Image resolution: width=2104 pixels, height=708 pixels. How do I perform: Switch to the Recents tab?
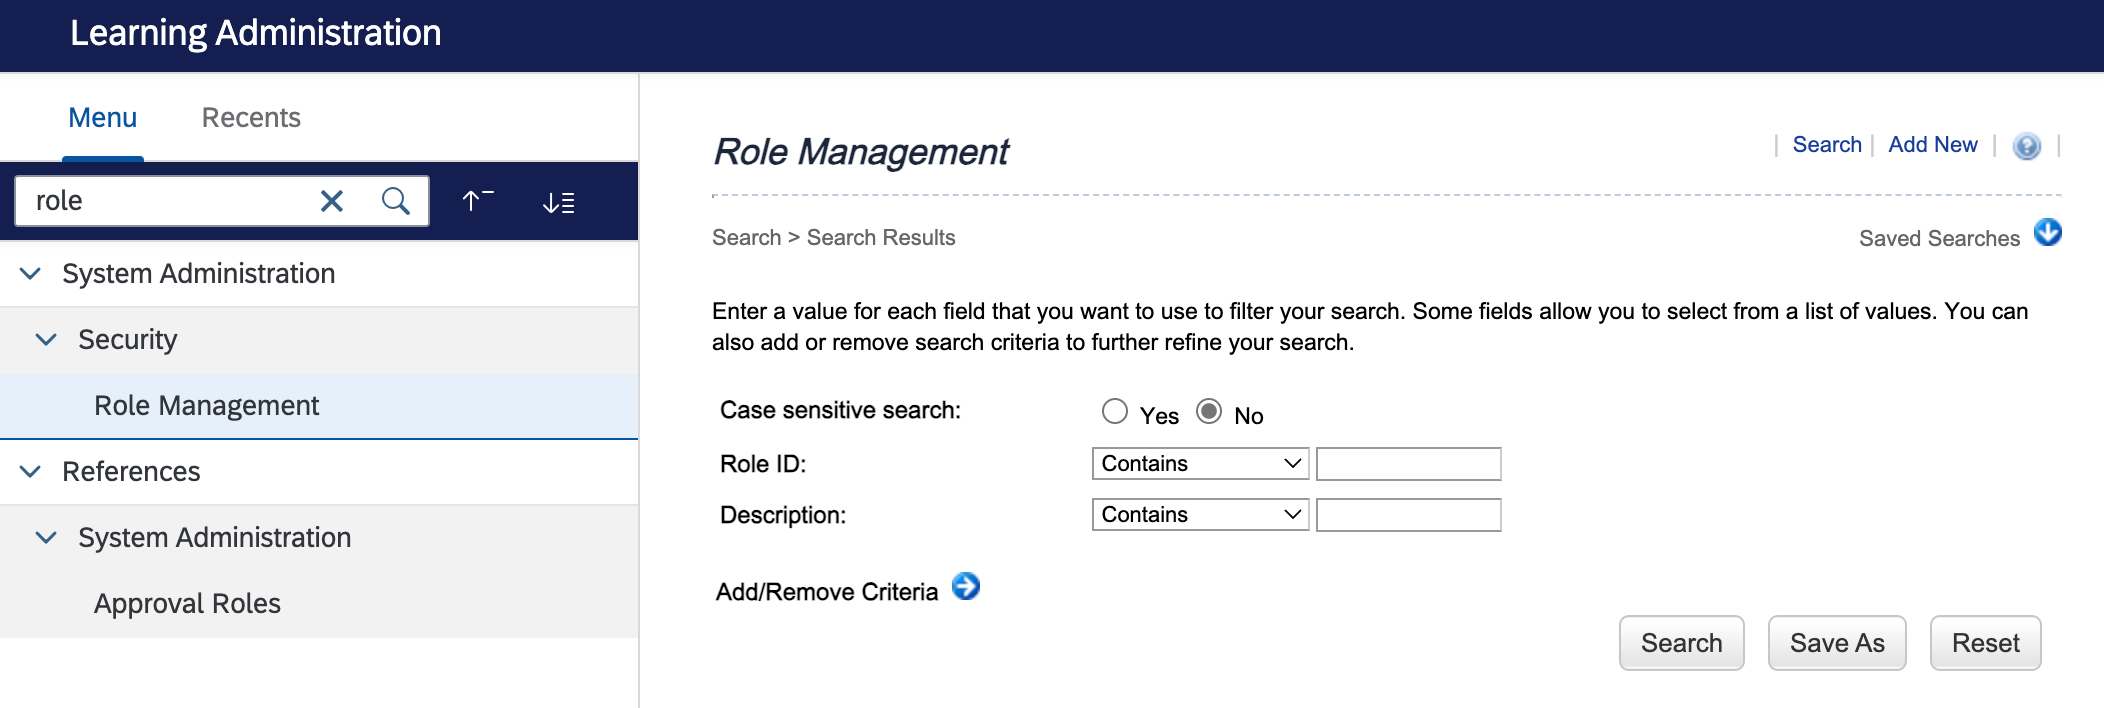coord(251,118)
